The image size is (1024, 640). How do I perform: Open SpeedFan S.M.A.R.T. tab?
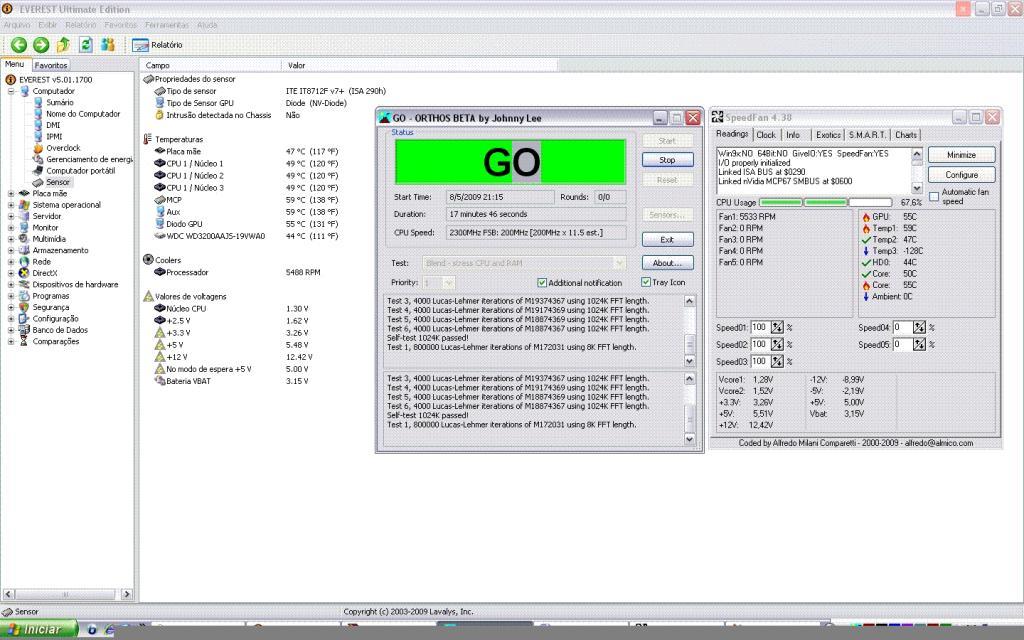867,135
